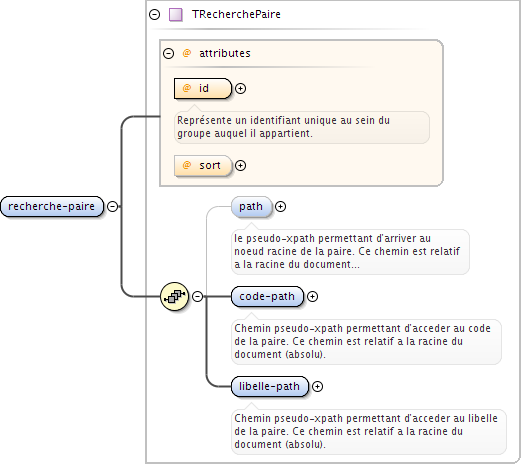
Task: Select the recherche-paire root element
Action: pos(52,207)
